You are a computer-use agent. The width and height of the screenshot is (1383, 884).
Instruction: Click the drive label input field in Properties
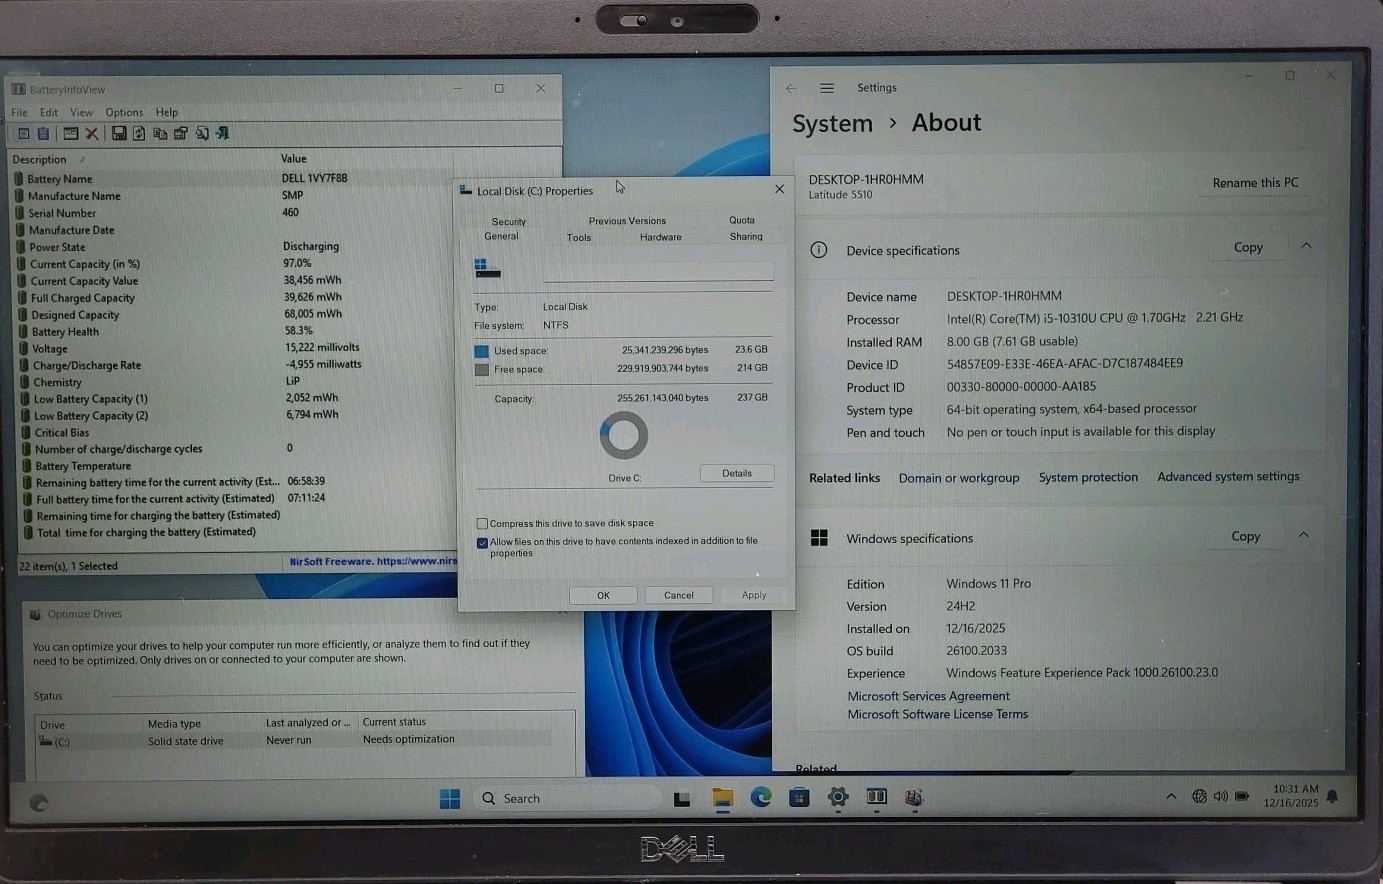pyautogui.click(x=658, y=270)
